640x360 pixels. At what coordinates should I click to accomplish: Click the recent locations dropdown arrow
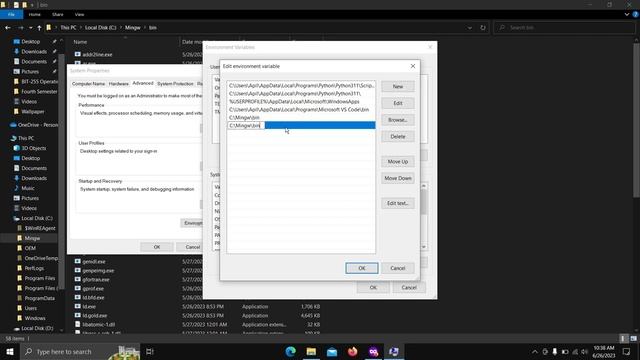[30, 28]
